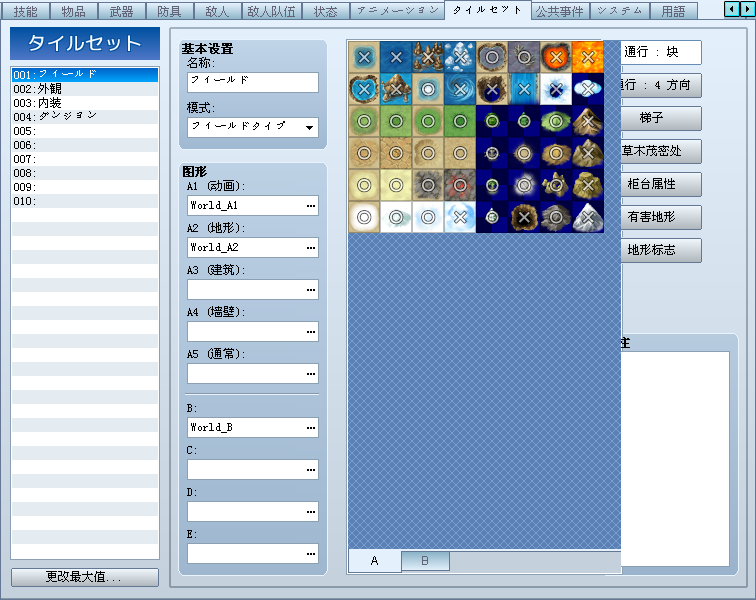Select the snow-capped mountain tile
Viewport: 756px width, 600px height.
point(588,218)
